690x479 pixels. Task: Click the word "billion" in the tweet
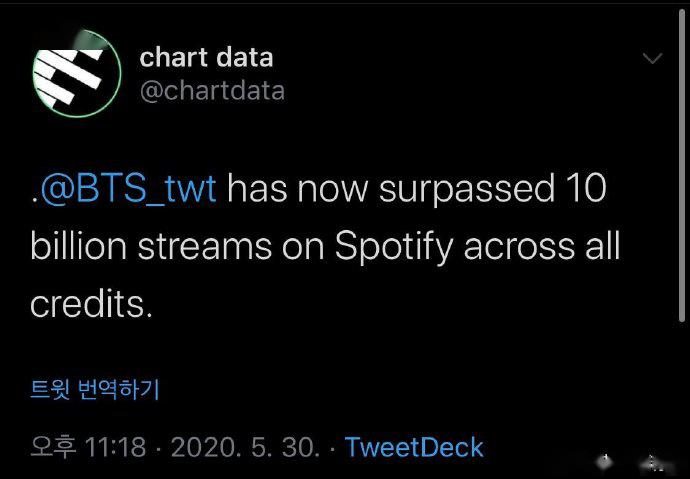tap(79, 247)
